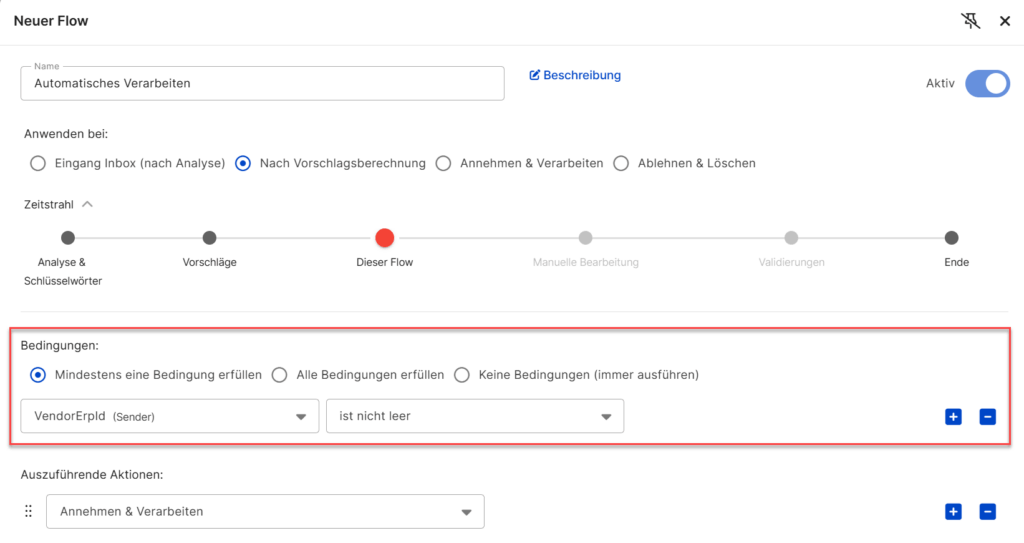This screenshot has height=543, width=1024.
Task: Open the 'ist nicht leer' operator dropdown
Action: tap(475, 416)
